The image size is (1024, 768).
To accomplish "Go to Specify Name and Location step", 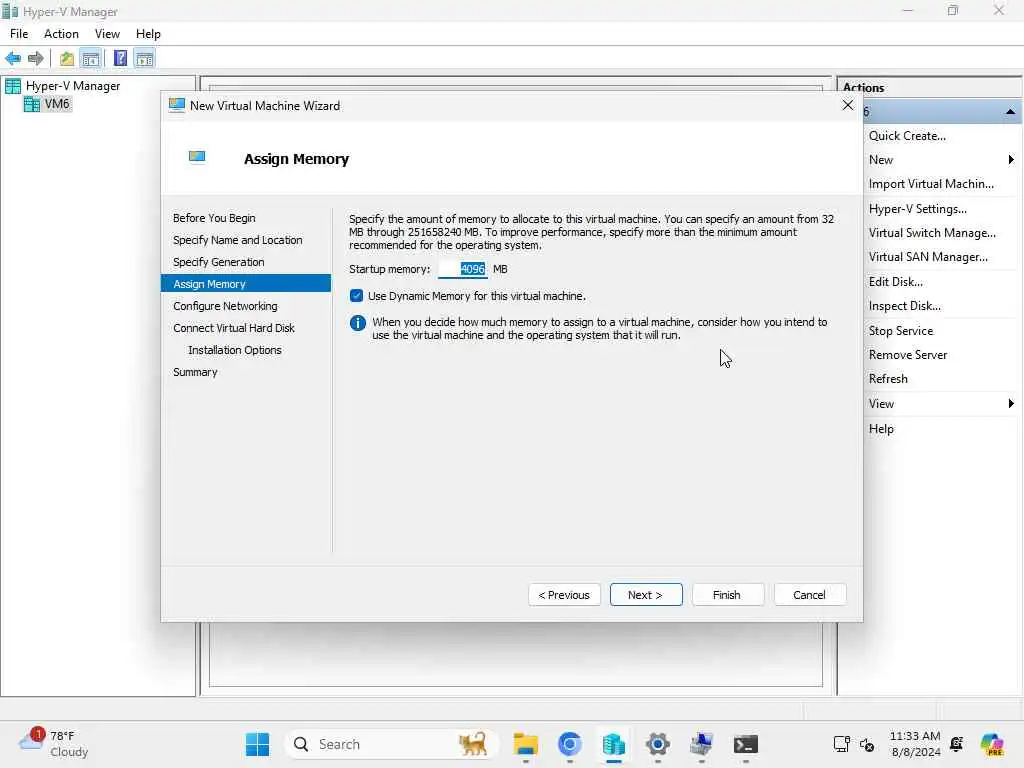I will pos(238,240).
